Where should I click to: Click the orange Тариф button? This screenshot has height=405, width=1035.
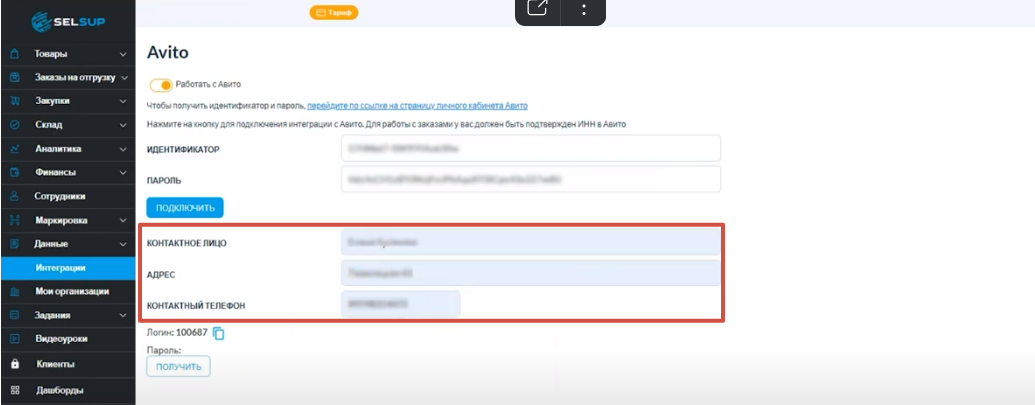334,13
